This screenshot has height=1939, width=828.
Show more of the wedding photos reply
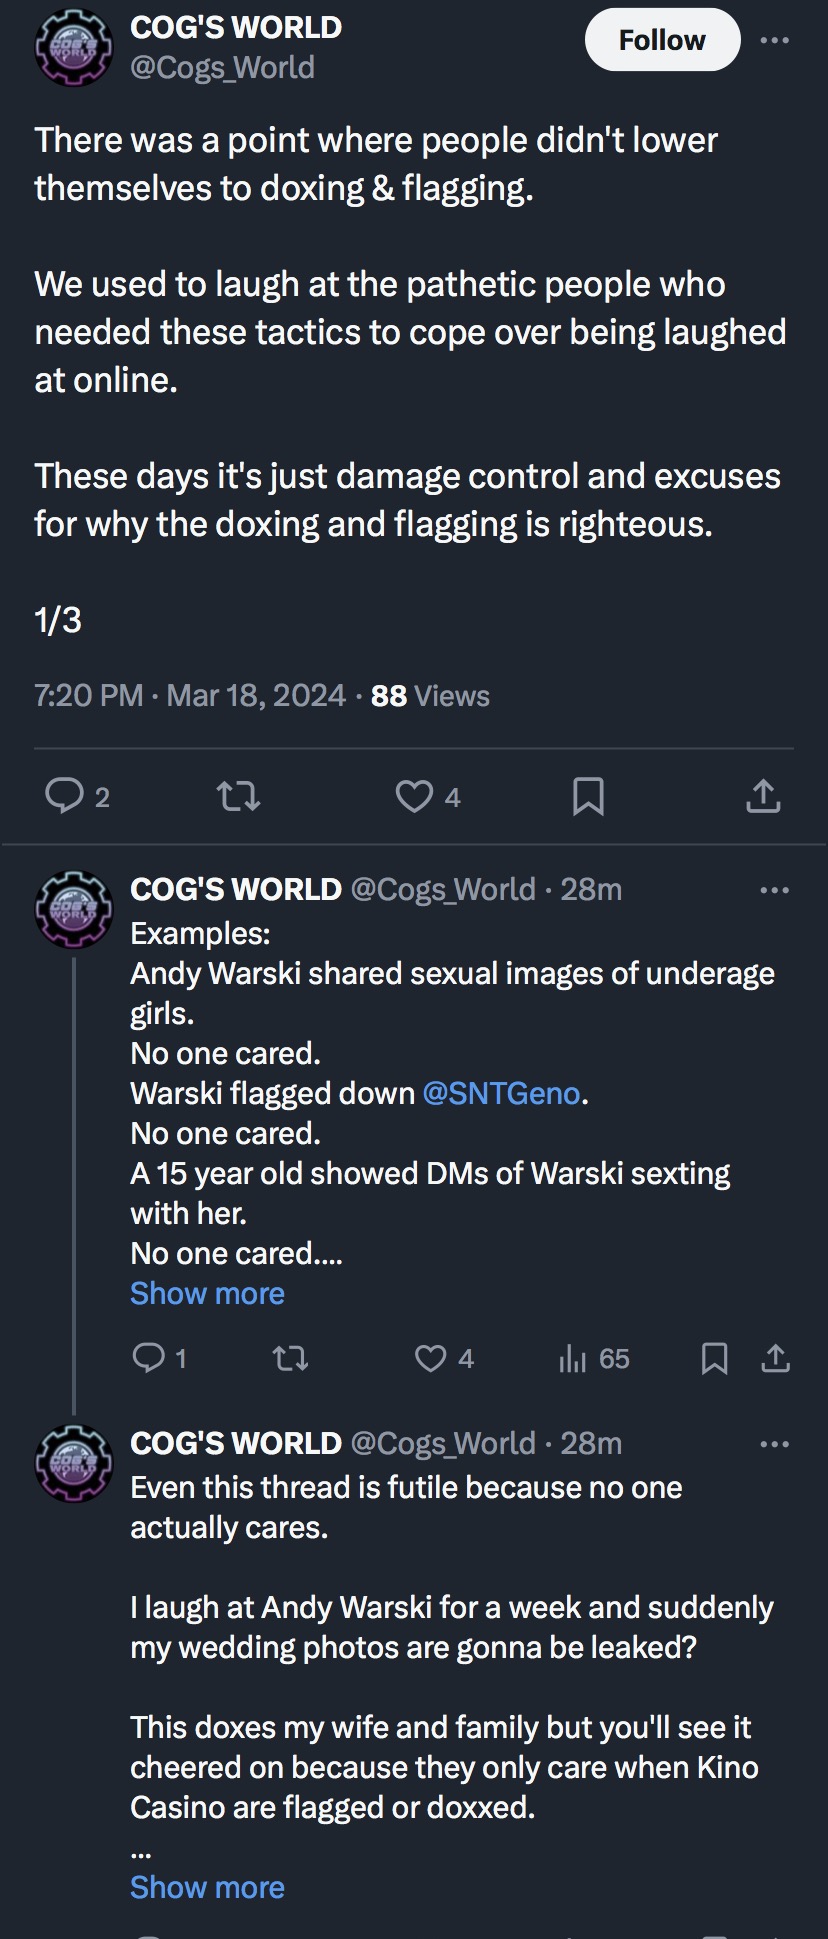click(207, 1887)
